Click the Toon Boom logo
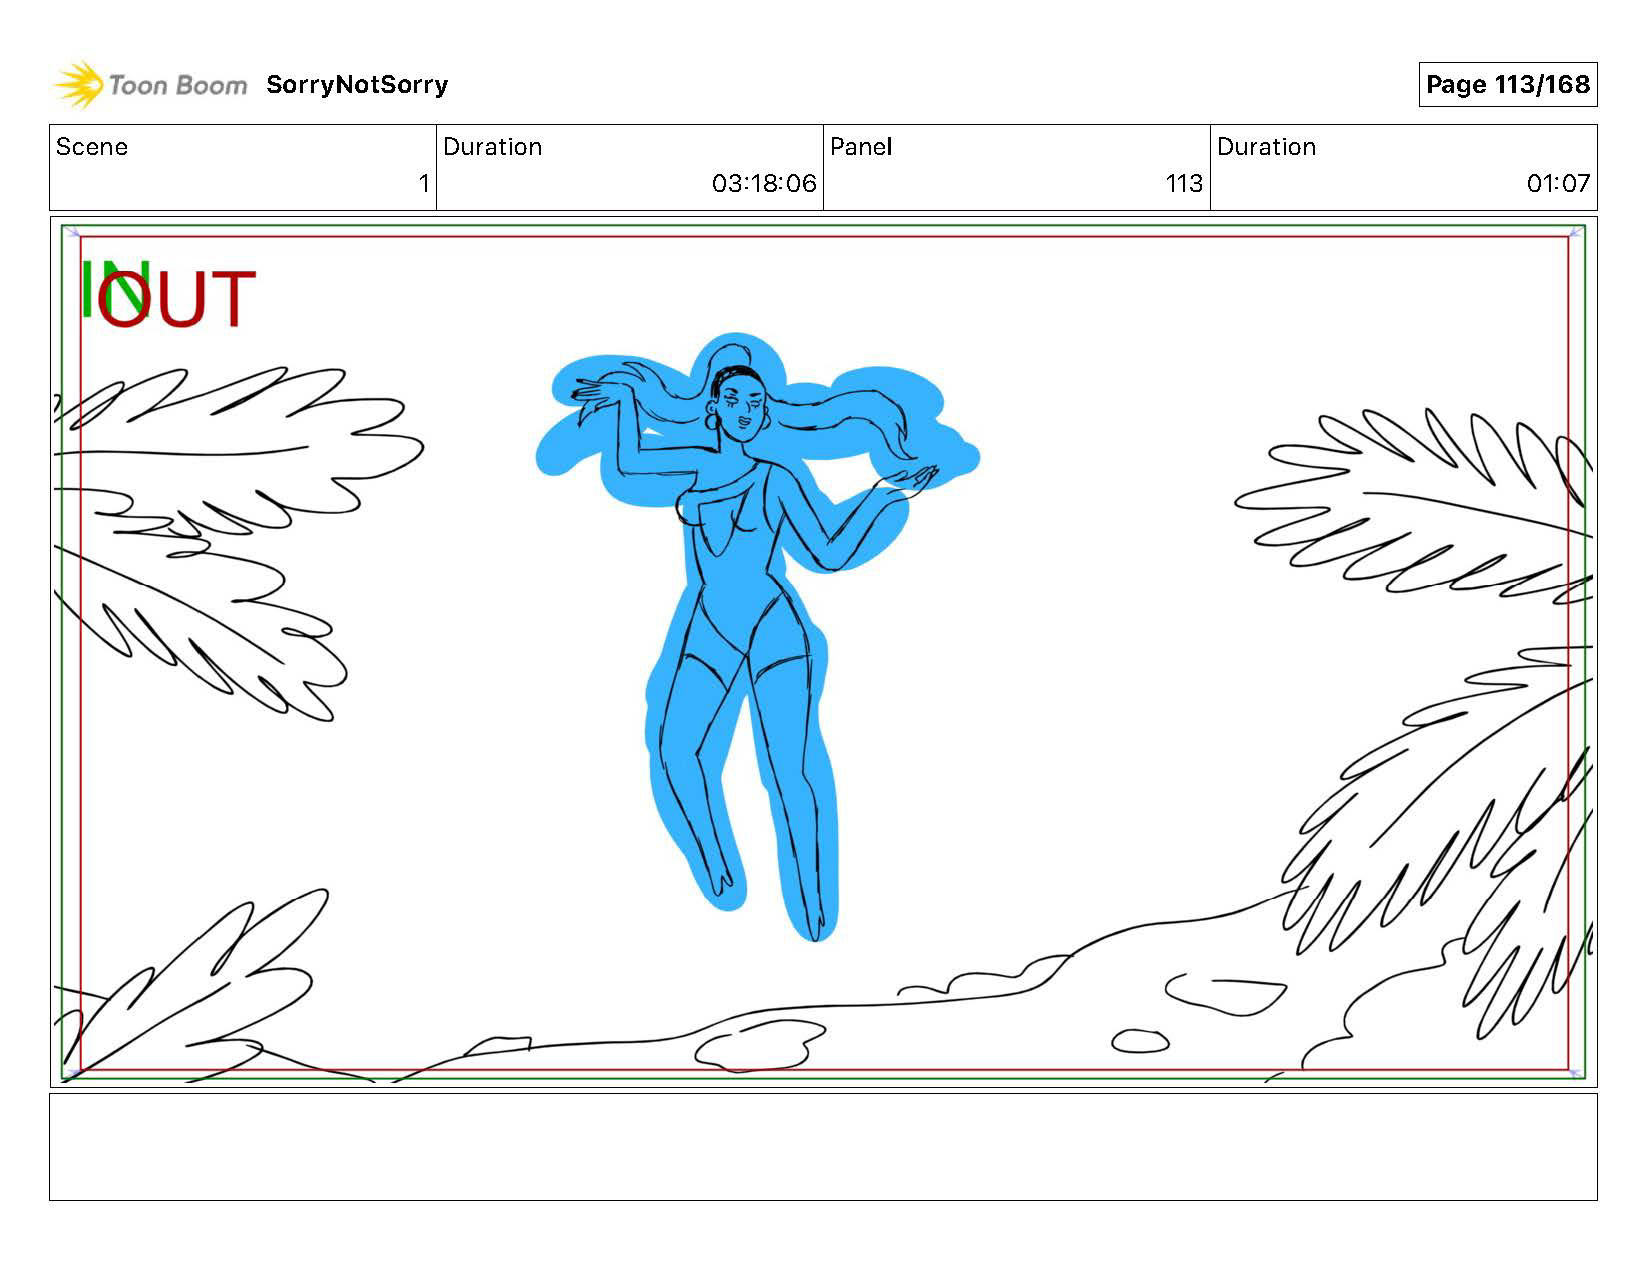The height and width of the screenshot is (1275, 1650). (x=150, y=85)
